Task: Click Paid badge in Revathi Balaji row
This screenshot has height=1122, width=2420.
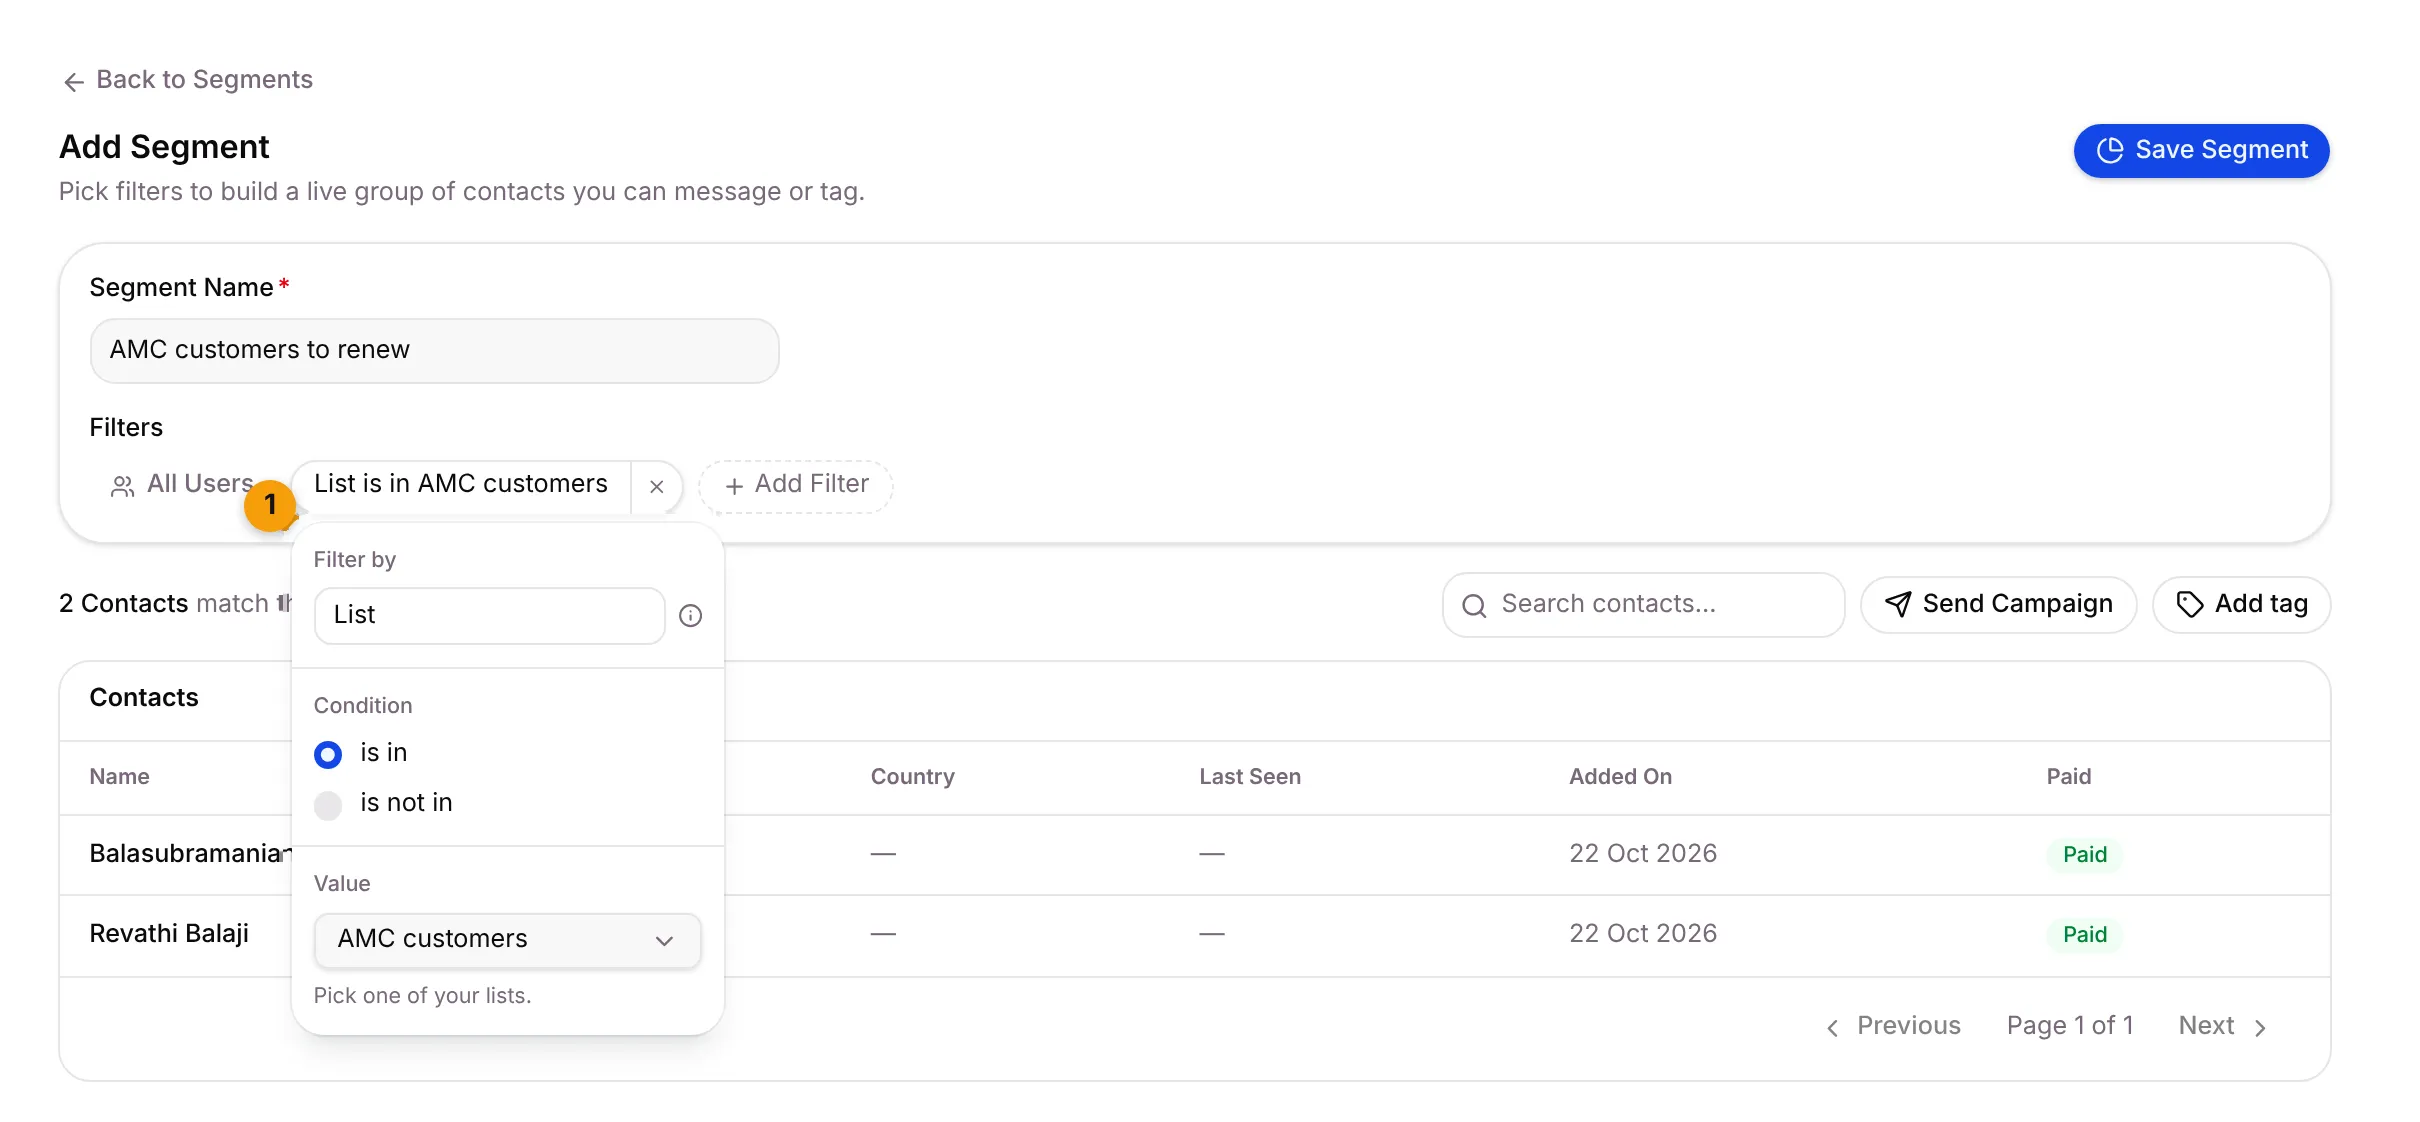Action: [x=2084, y=935]
